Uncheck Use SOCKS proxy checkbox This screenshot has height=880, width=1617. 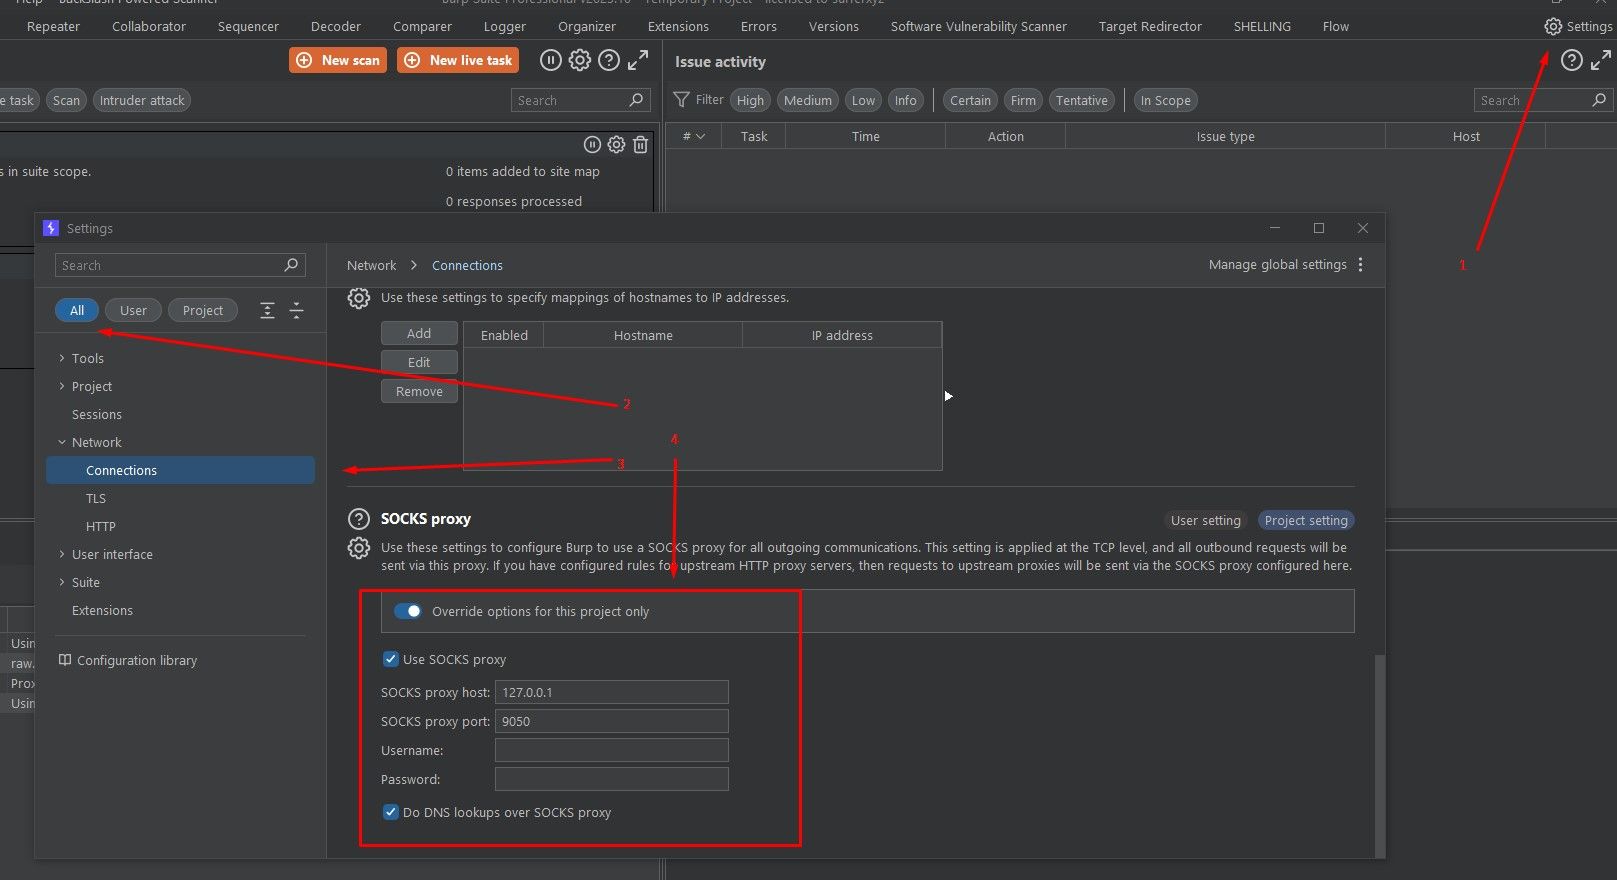[391, 659]
